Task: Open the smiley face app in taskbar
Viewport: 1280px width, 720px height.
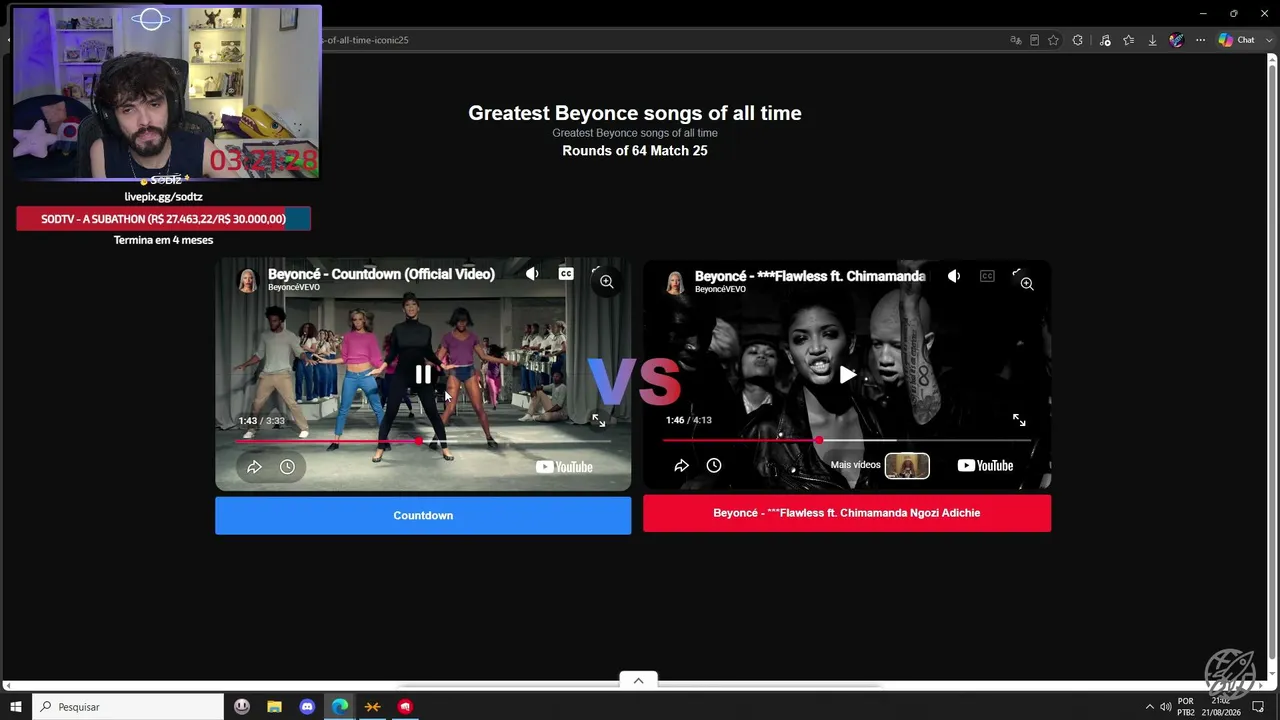Action: tap(242, 707)
